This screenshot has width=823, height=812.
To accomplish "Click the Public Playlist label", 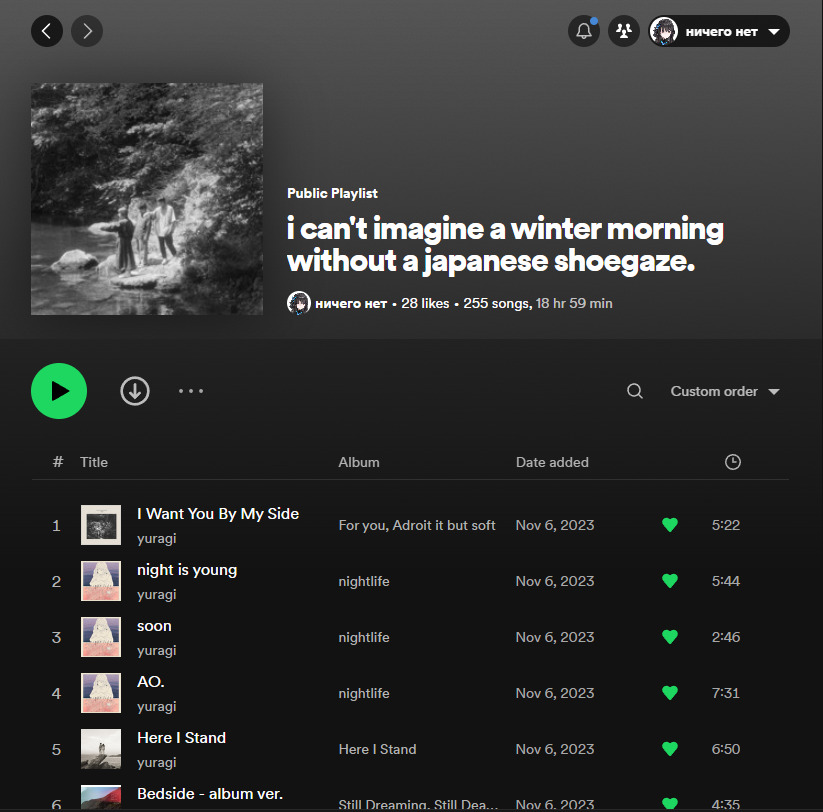I will click(332, 194).
